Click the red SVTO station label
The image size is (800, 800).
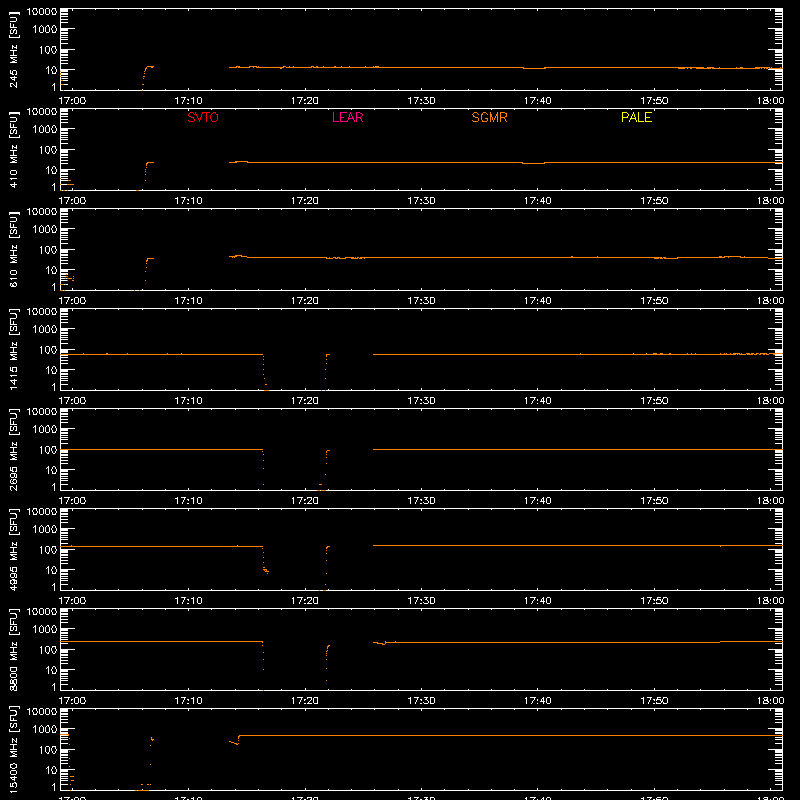(x=203, y=117)
